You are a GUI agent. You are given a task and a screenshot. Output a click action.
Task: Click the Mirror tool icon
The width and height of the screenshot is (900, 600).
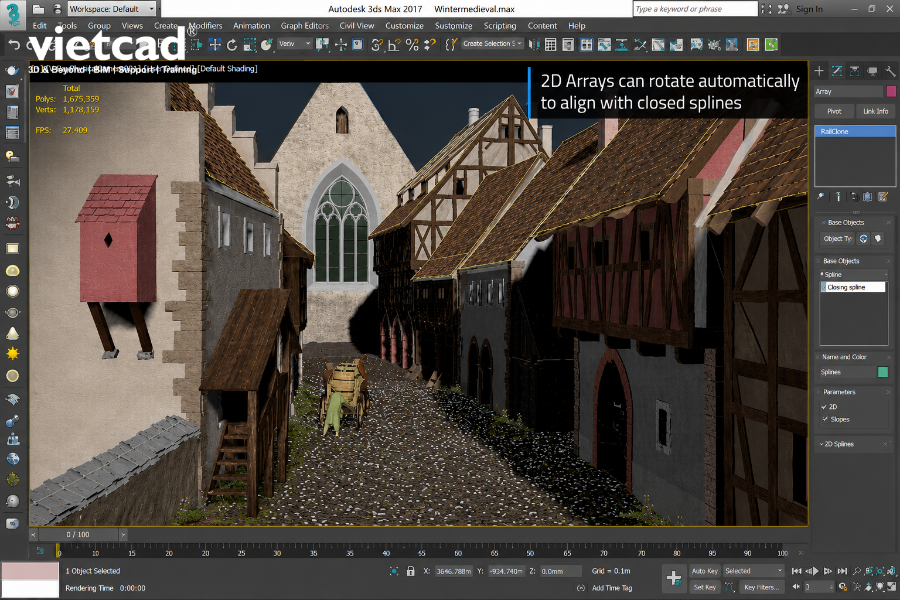pyautogui.click(x=534, y=45)
